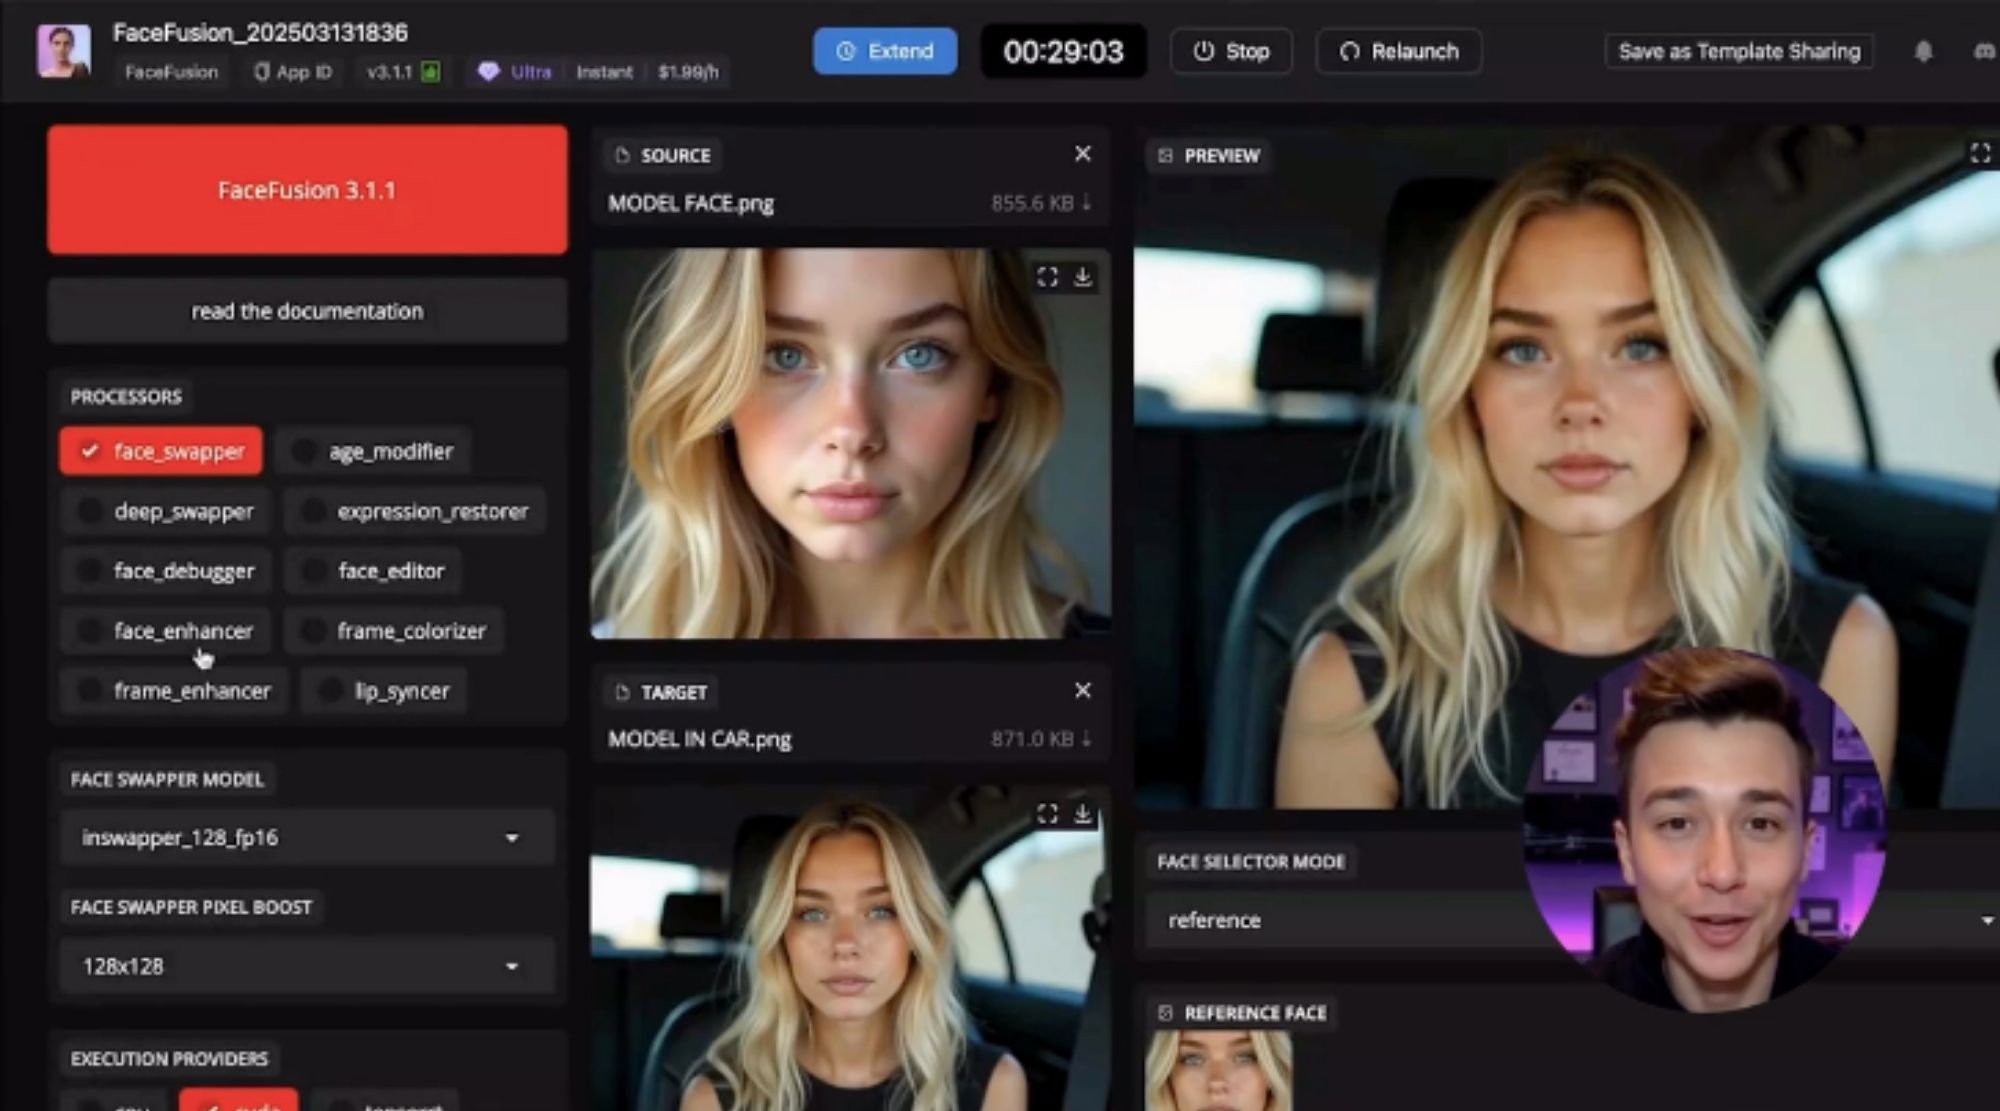The height and width of the screenshot is (1111, 2000).
Task: Remove the SOURCE file with X
Action: point(1082,154)
